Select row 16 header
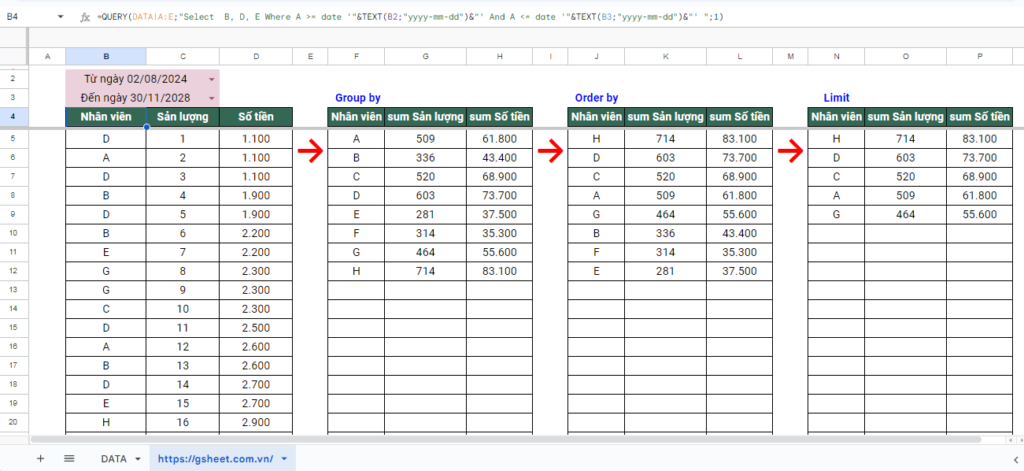The image size is (1024, 471). [14, 347]
